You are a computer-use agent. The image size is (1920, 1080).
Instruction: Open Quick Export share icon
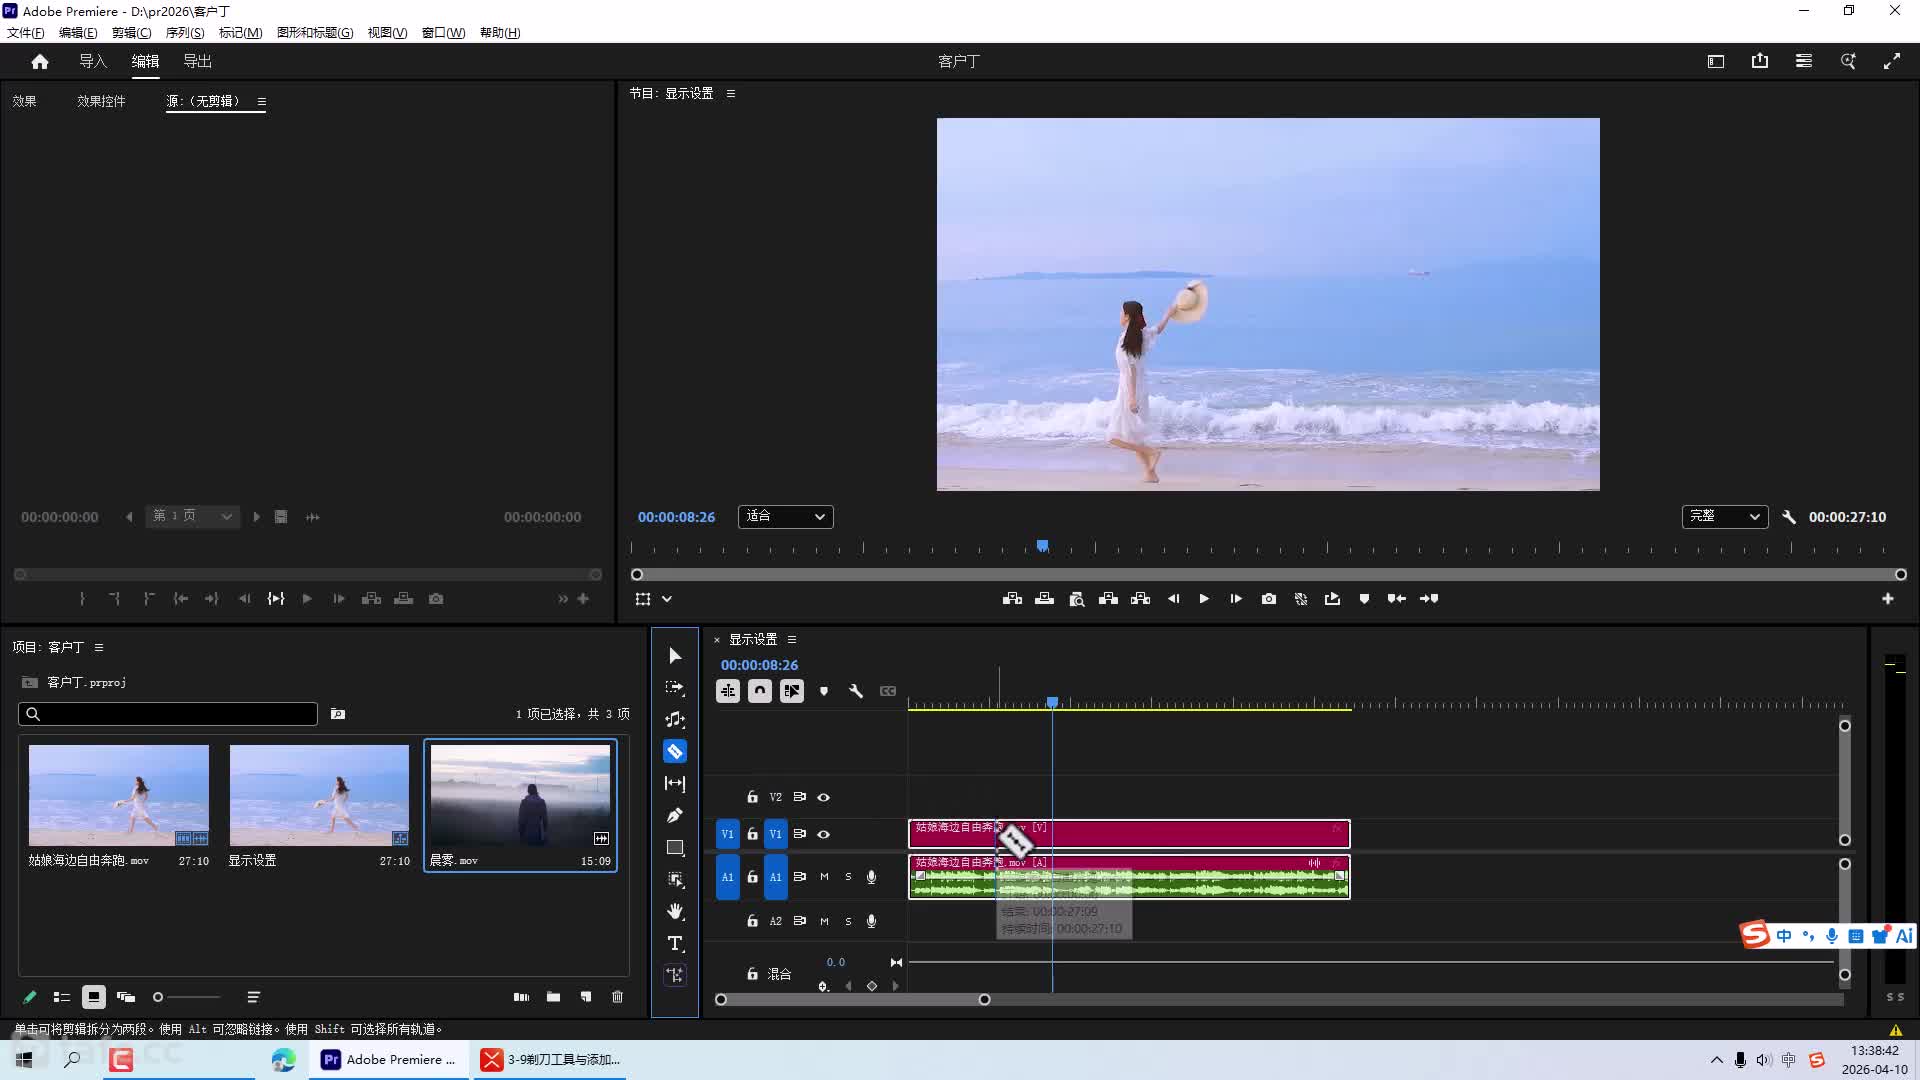point(1760,61)
